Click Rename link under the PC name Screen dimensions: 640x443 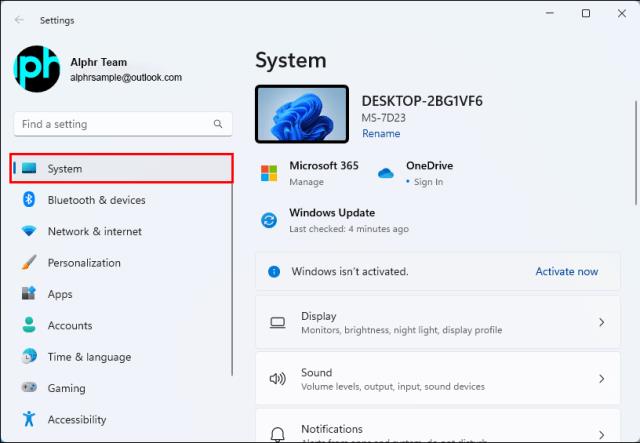(381, 134)
